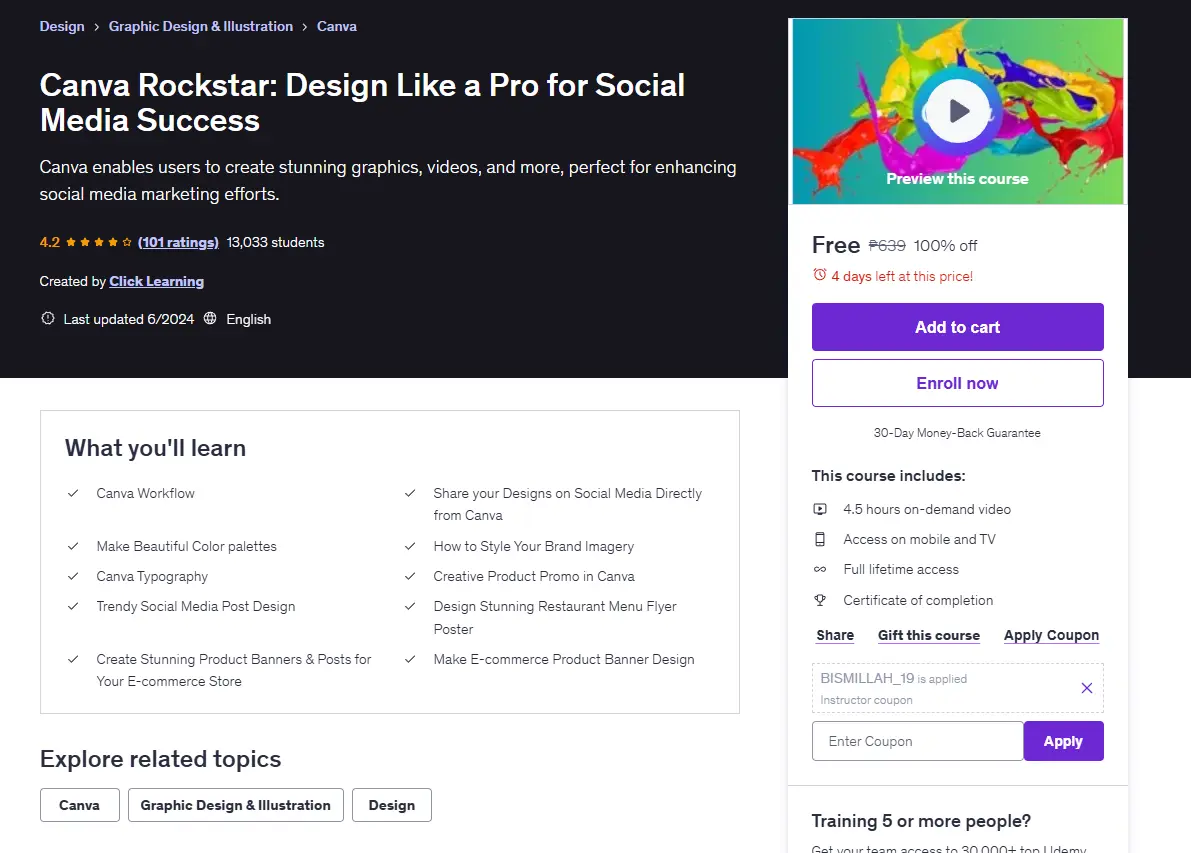The image size is (1191, 853).
Task: Click the 'Free' price label
Action: [x=836, y=245]
